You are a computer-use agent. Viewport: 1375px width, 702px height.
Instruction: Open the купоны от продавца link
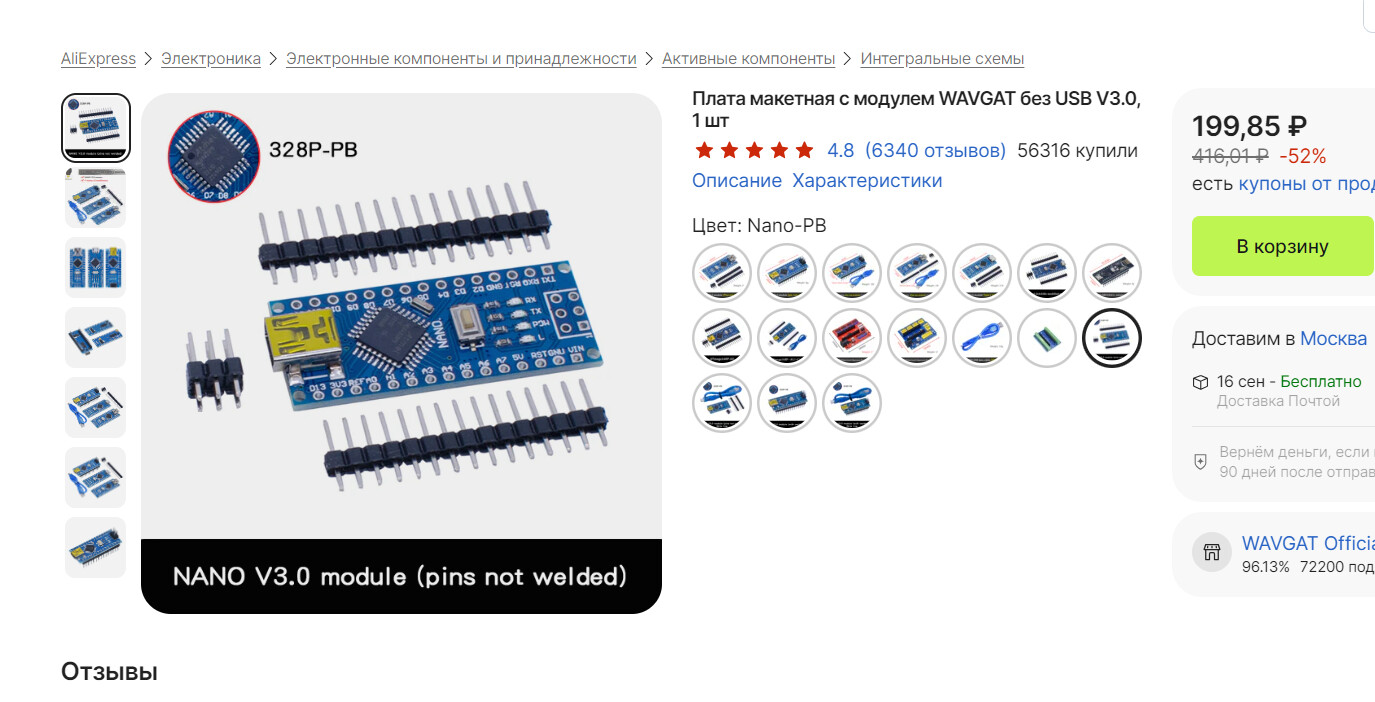[1307, 184]
